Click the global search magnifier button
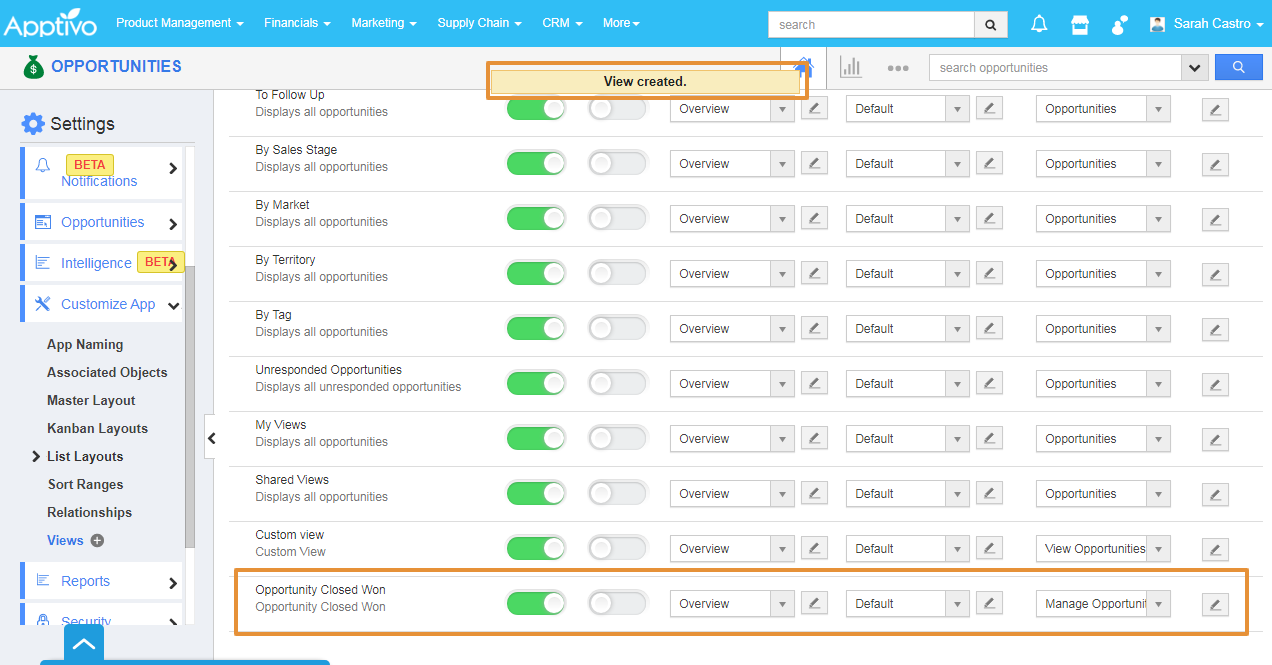This screenshot has width=1272, height=665. 990,25
